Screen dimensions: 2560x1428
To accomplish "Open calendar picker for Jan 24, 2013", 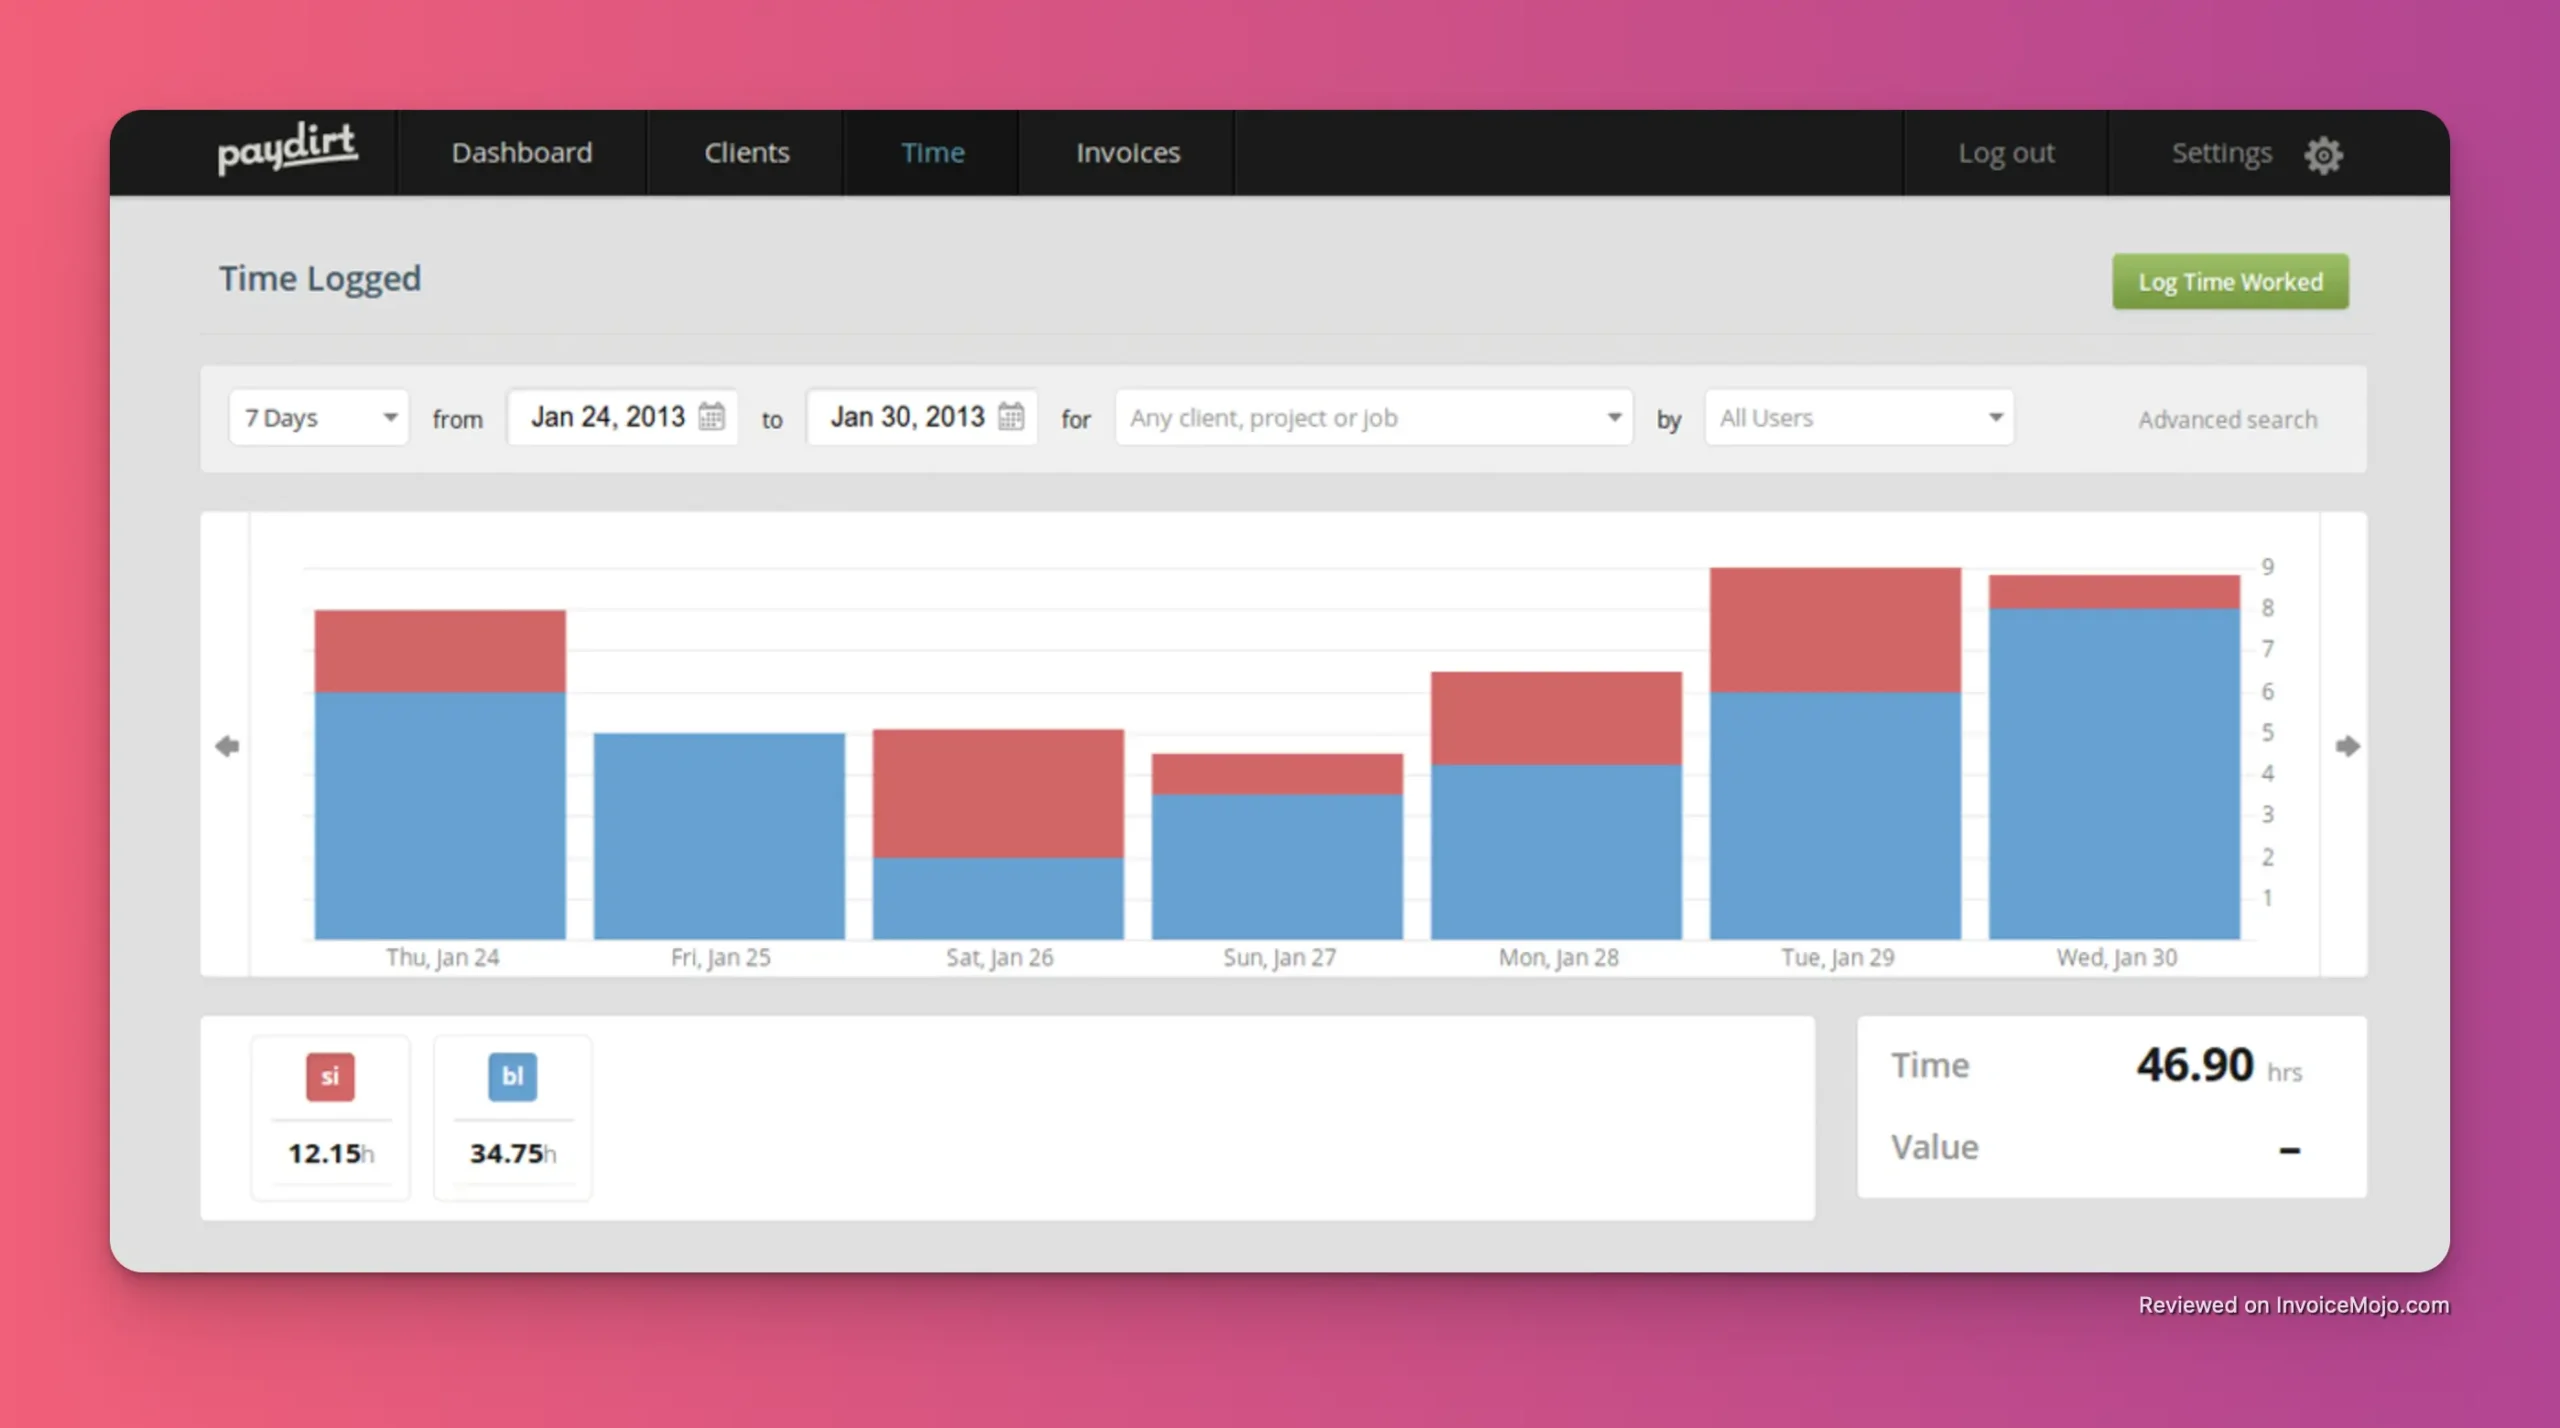I will click(x=711, y=416).
